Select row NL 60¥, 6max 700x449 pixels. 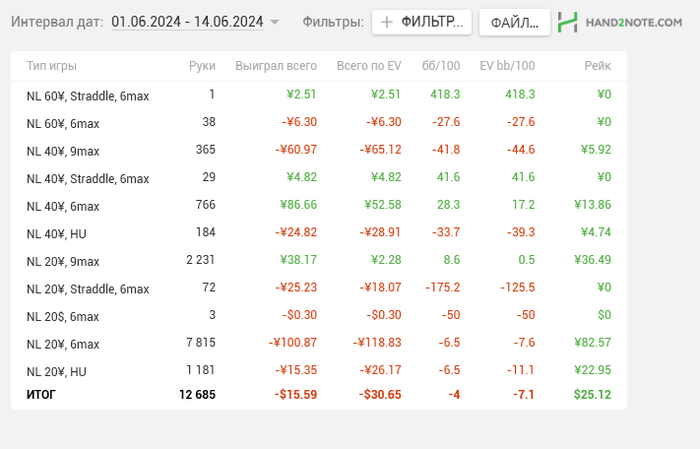click(x=319, y=123)
